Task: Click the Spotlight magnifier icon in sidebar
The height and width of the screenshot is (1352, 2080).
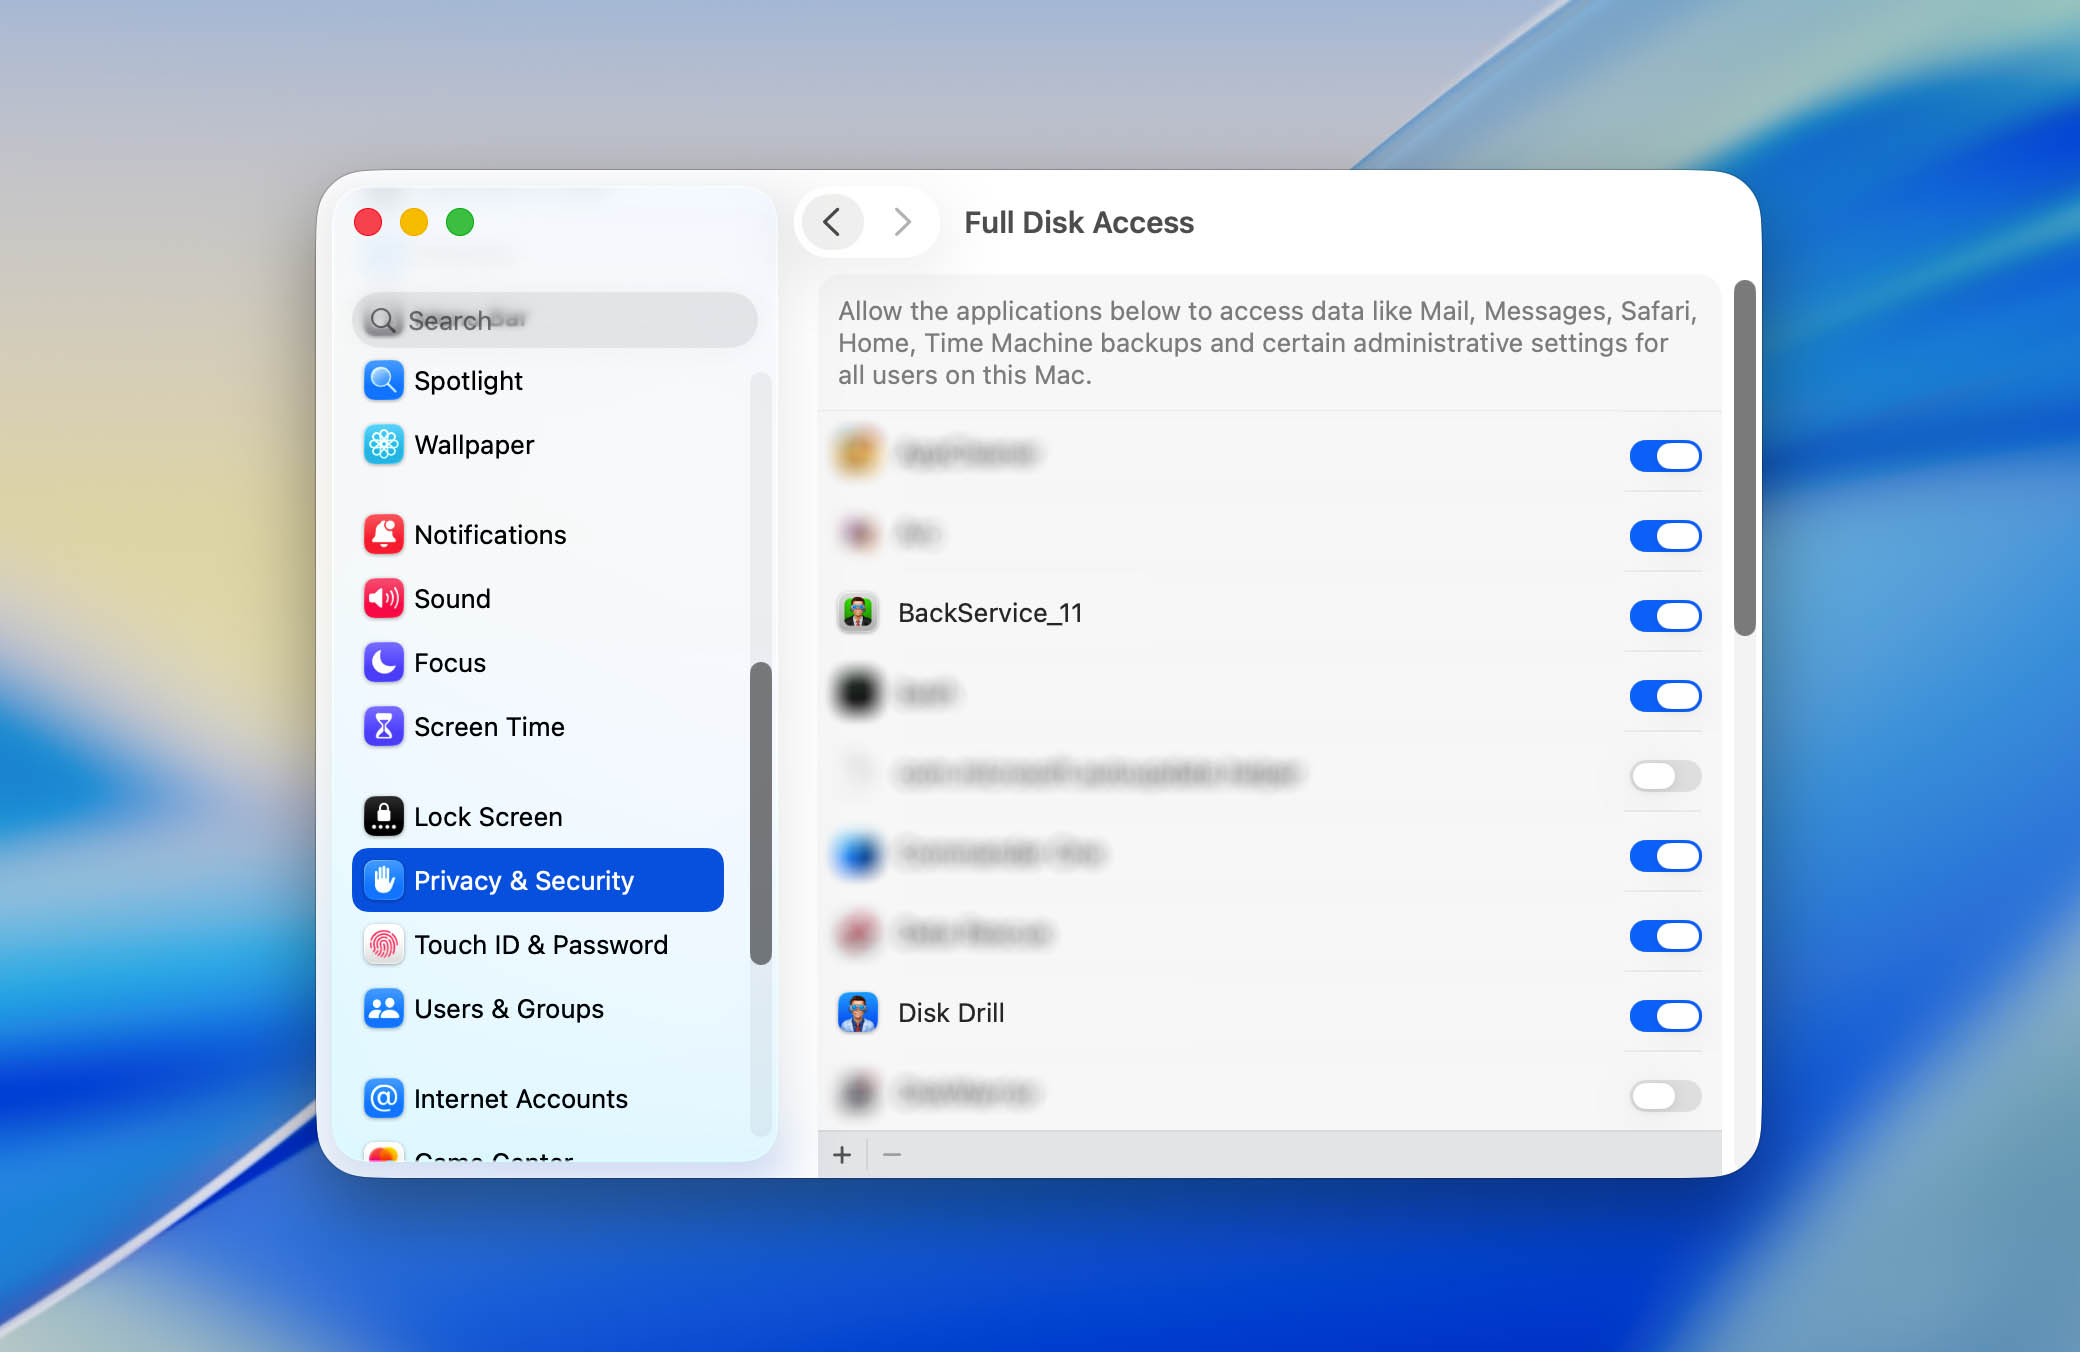Action: coord(383,381)
